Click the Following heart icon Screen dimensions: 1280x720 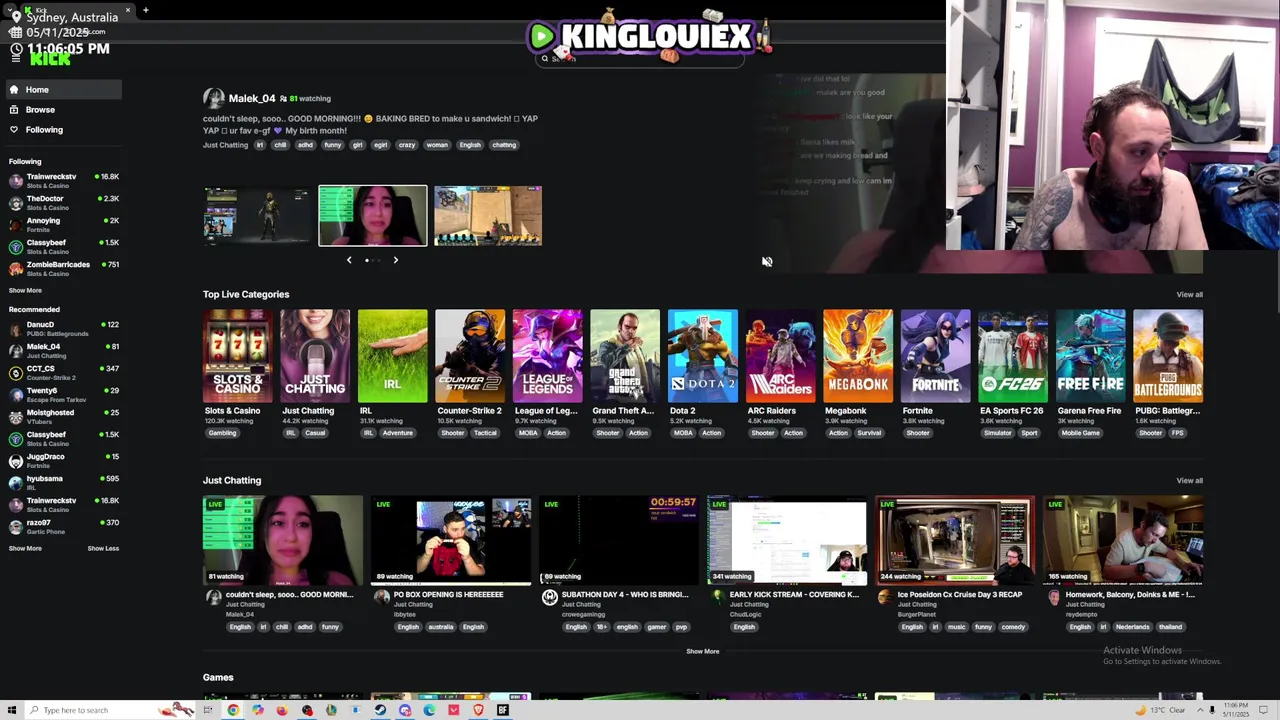(14, 130)
